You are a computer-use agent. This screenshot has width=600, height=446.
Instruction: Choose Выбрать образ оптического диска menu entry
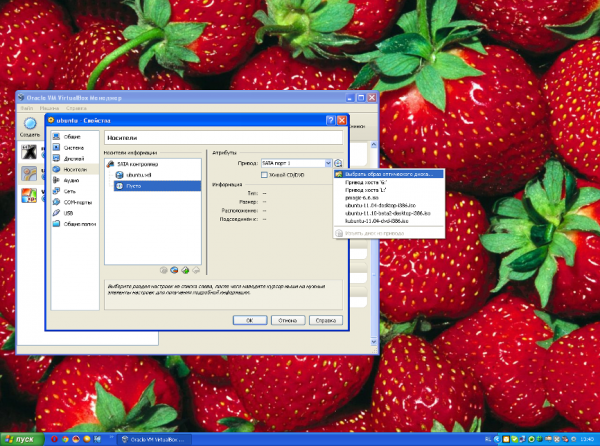389,174
